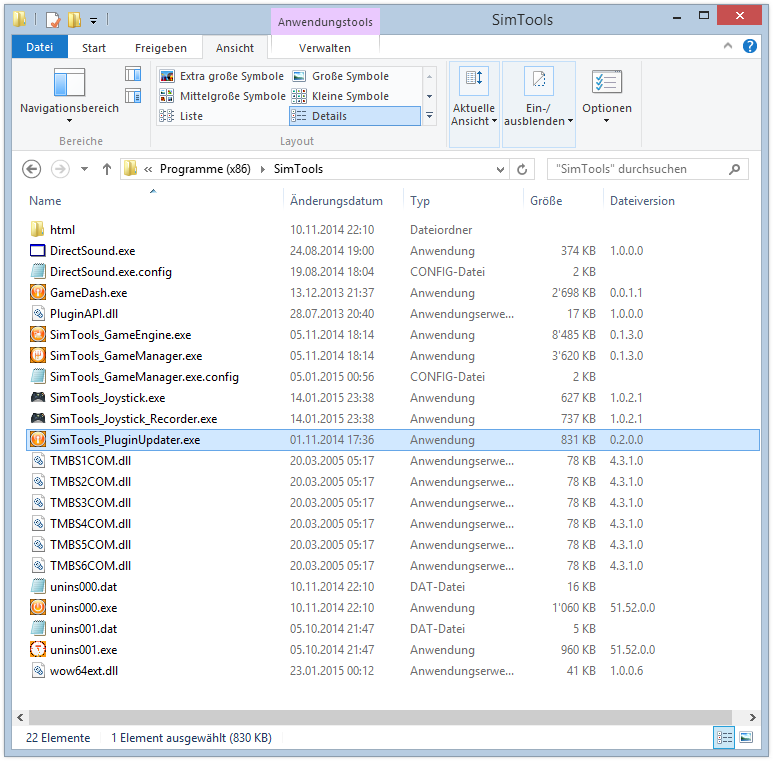Refresh the SimTools folder
773x761 pixels.
coord(522,170)
